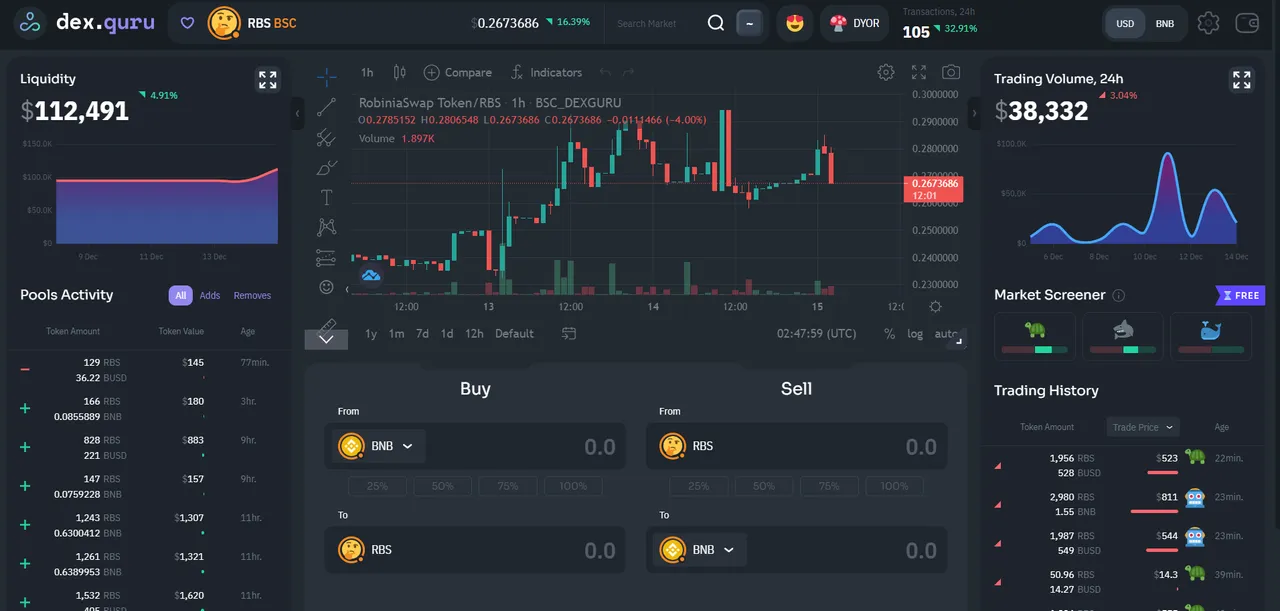Switch currency display to BNB
The width and height of the screenshot is (1280, 611).
1165,23
